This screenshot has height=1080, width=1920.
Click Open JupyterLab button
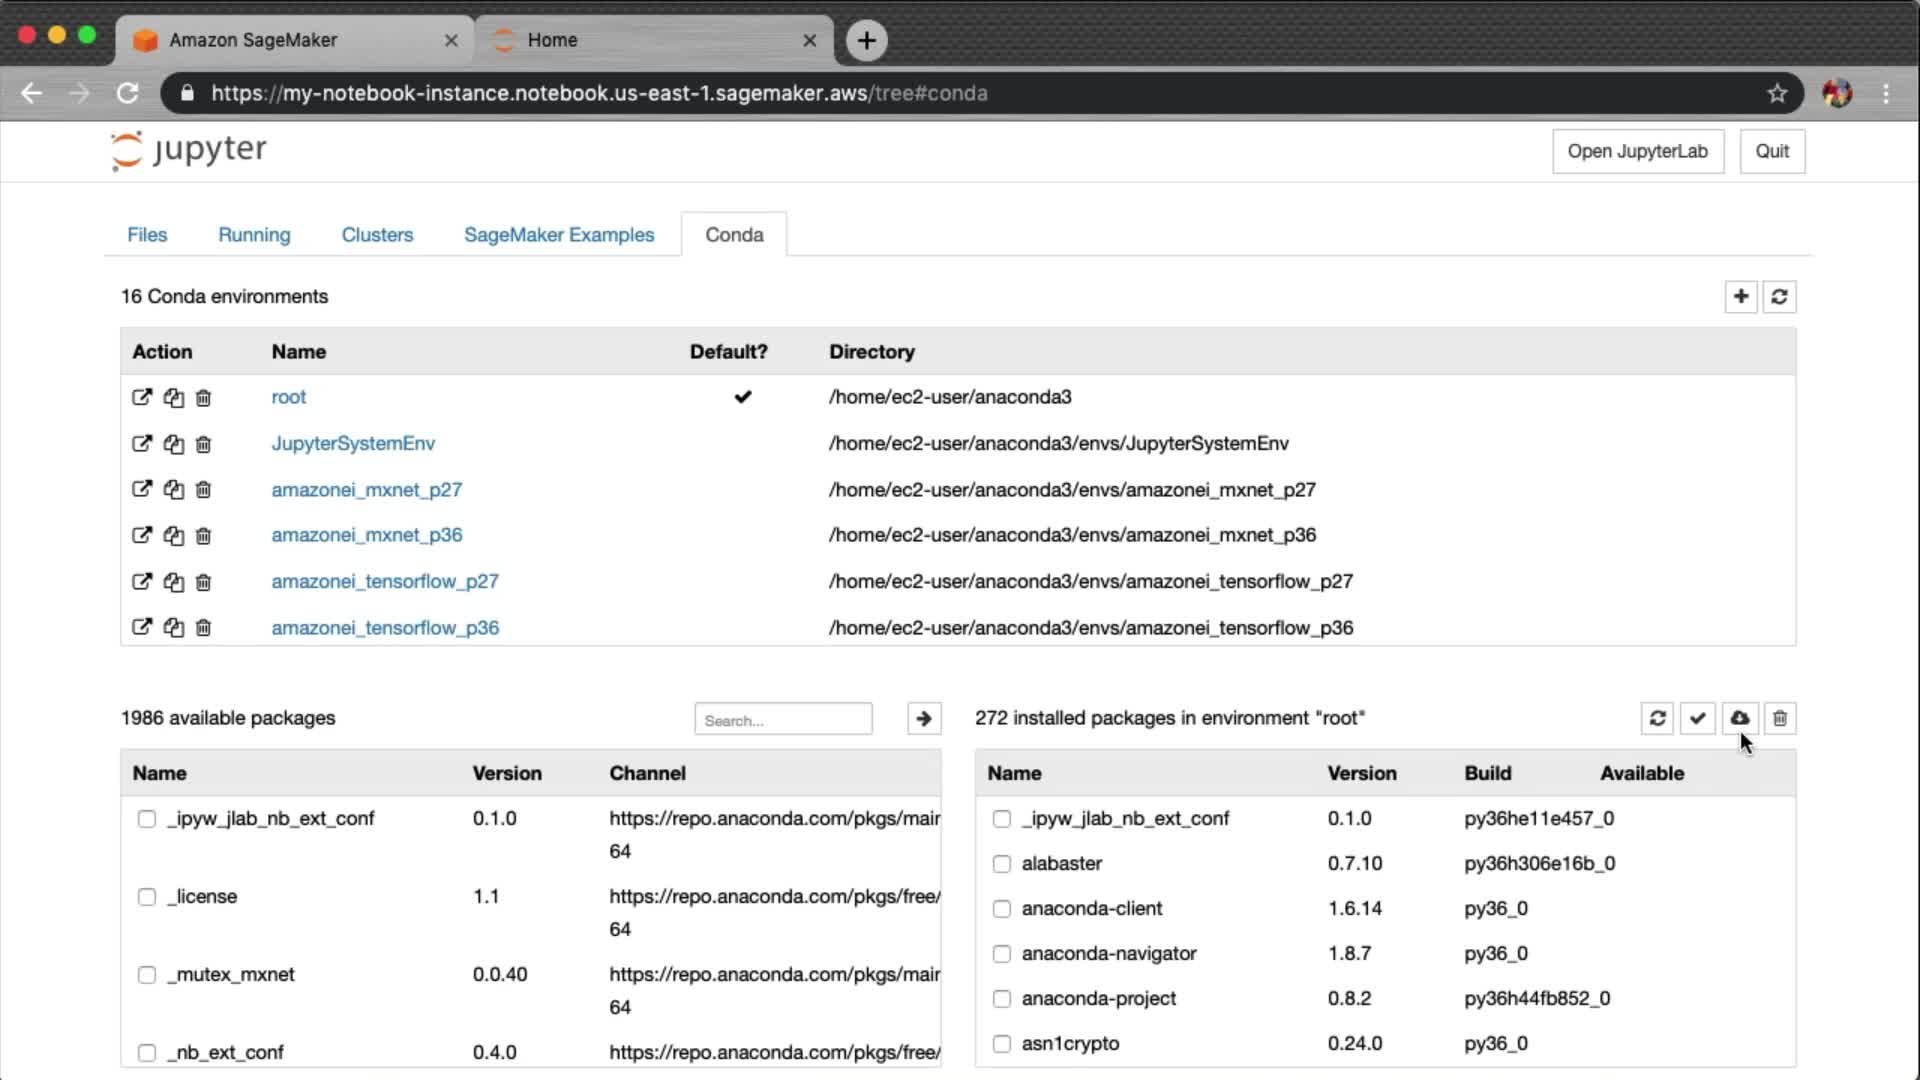(x=1637, y=151)
